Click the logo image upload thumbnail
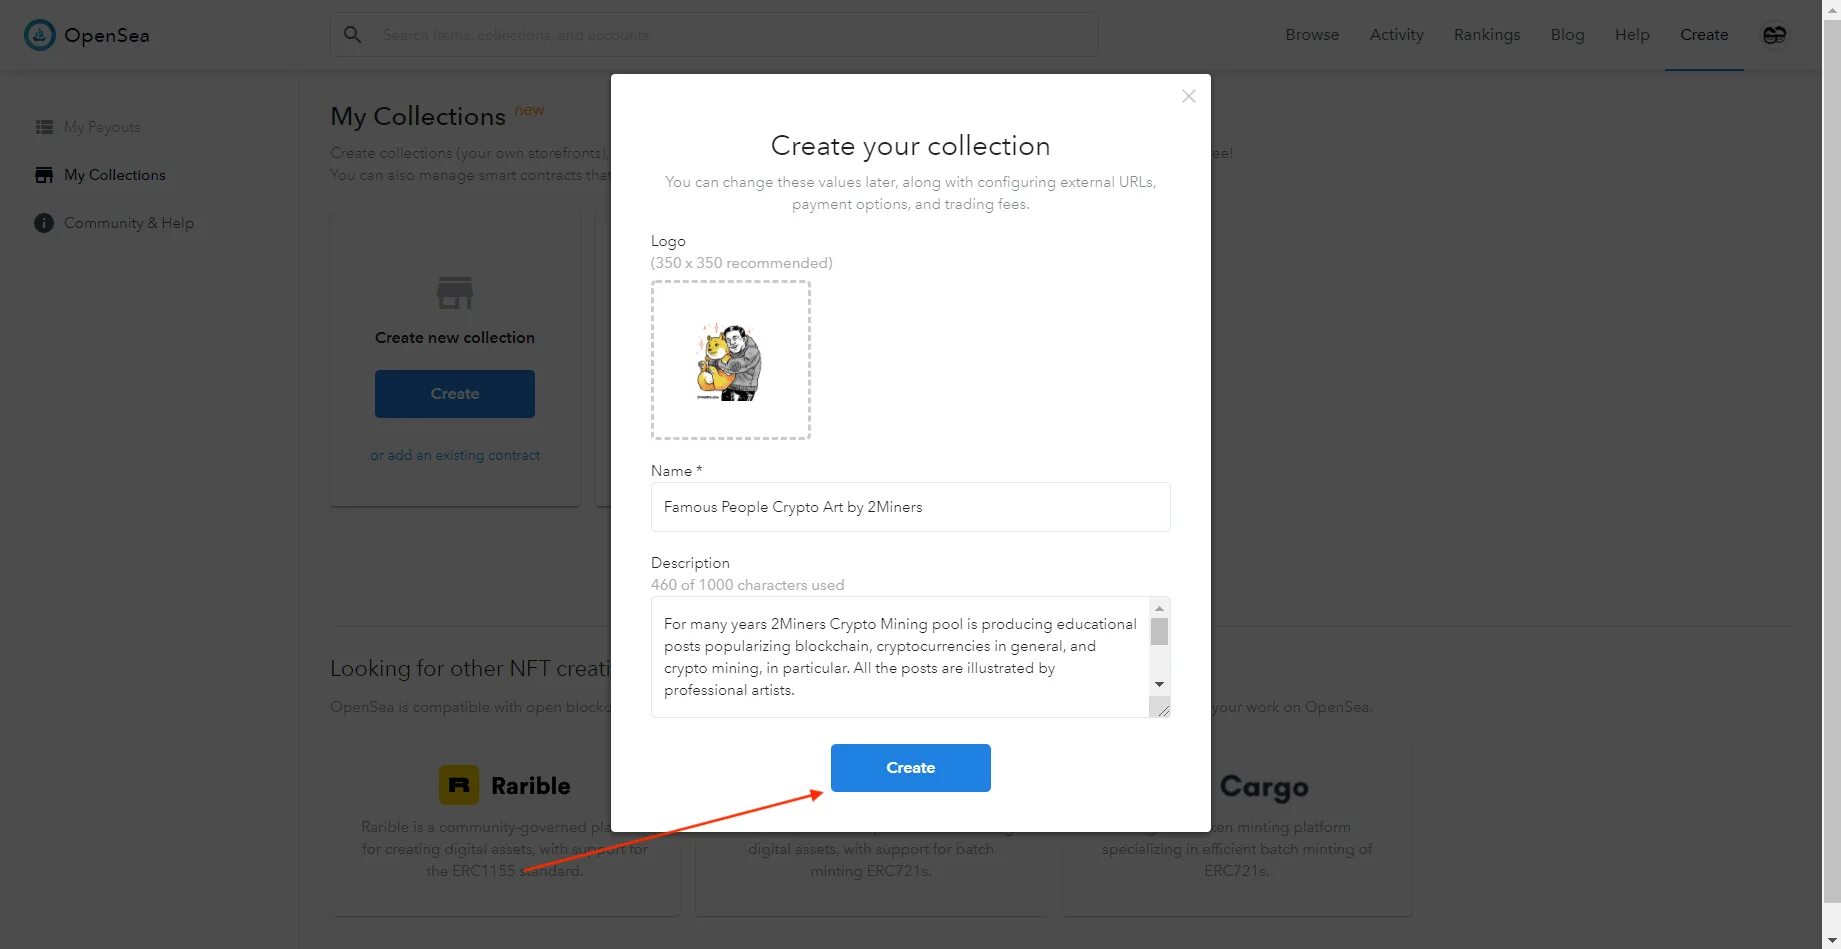 coord(731,360)
